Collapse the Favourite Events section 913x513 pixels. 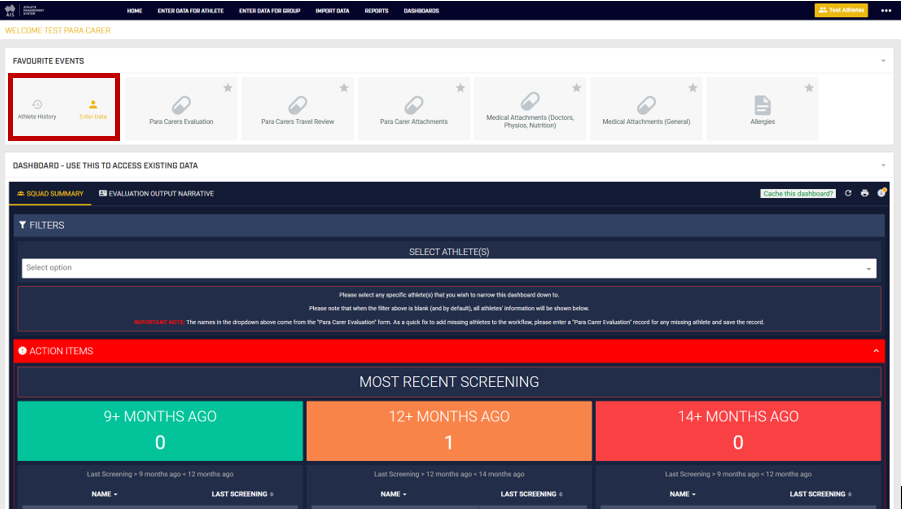[883, 61]
